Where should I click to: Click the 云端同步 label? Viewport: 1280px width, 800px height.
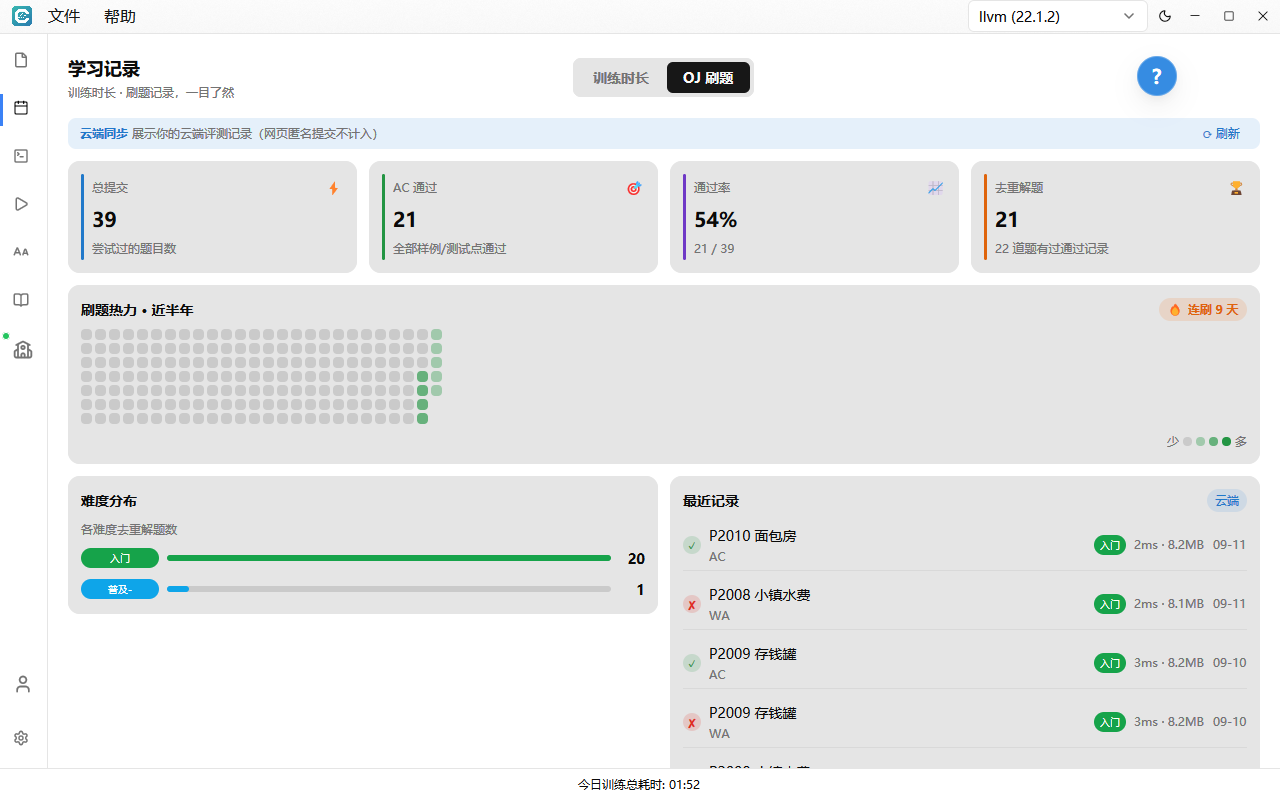point(104,134)
